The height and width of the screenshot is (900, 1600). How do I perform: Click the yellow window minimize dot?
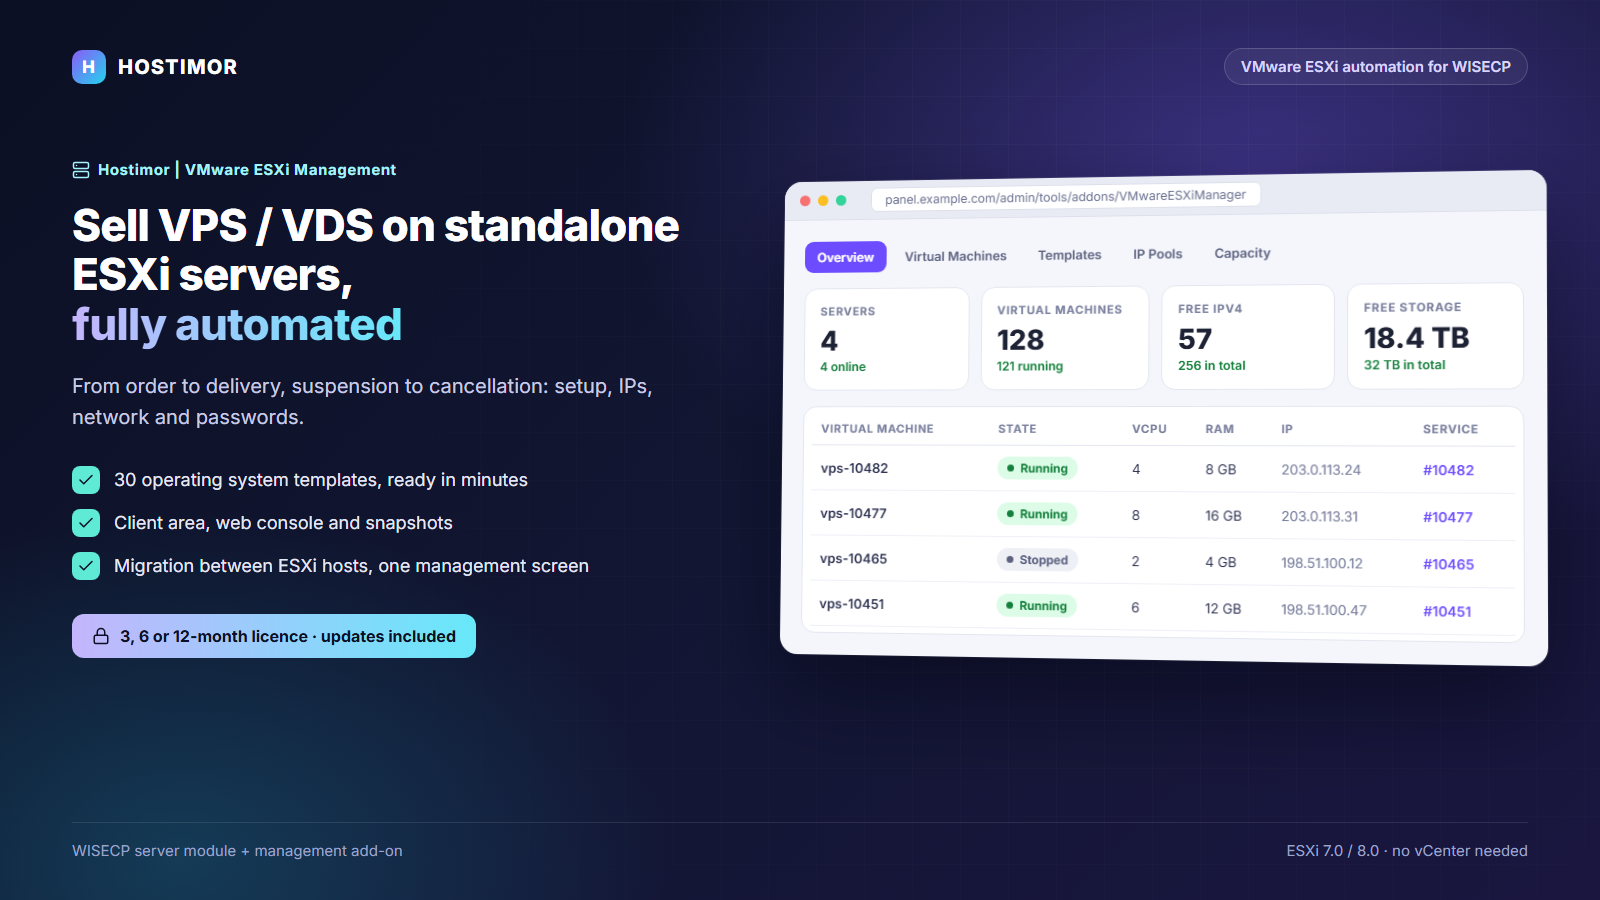823,201
